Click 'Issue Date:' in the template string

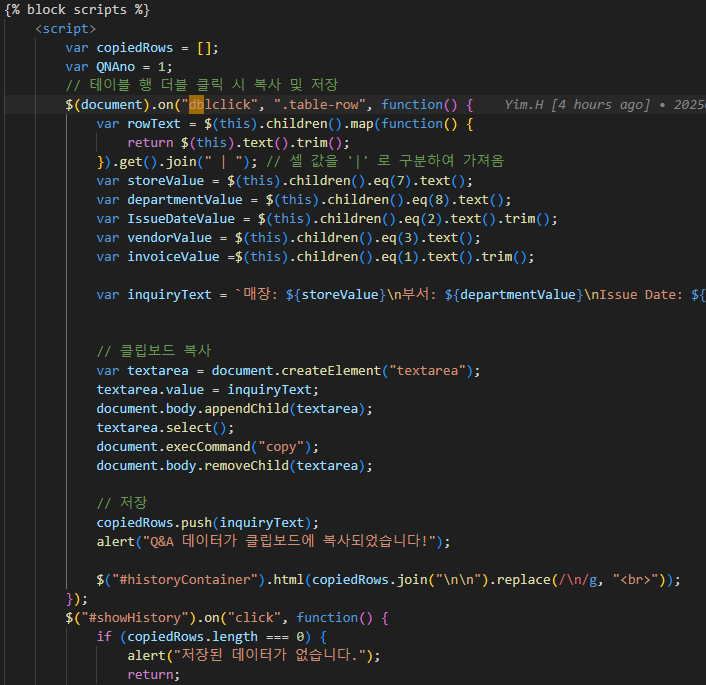click(x=640, y=295)
